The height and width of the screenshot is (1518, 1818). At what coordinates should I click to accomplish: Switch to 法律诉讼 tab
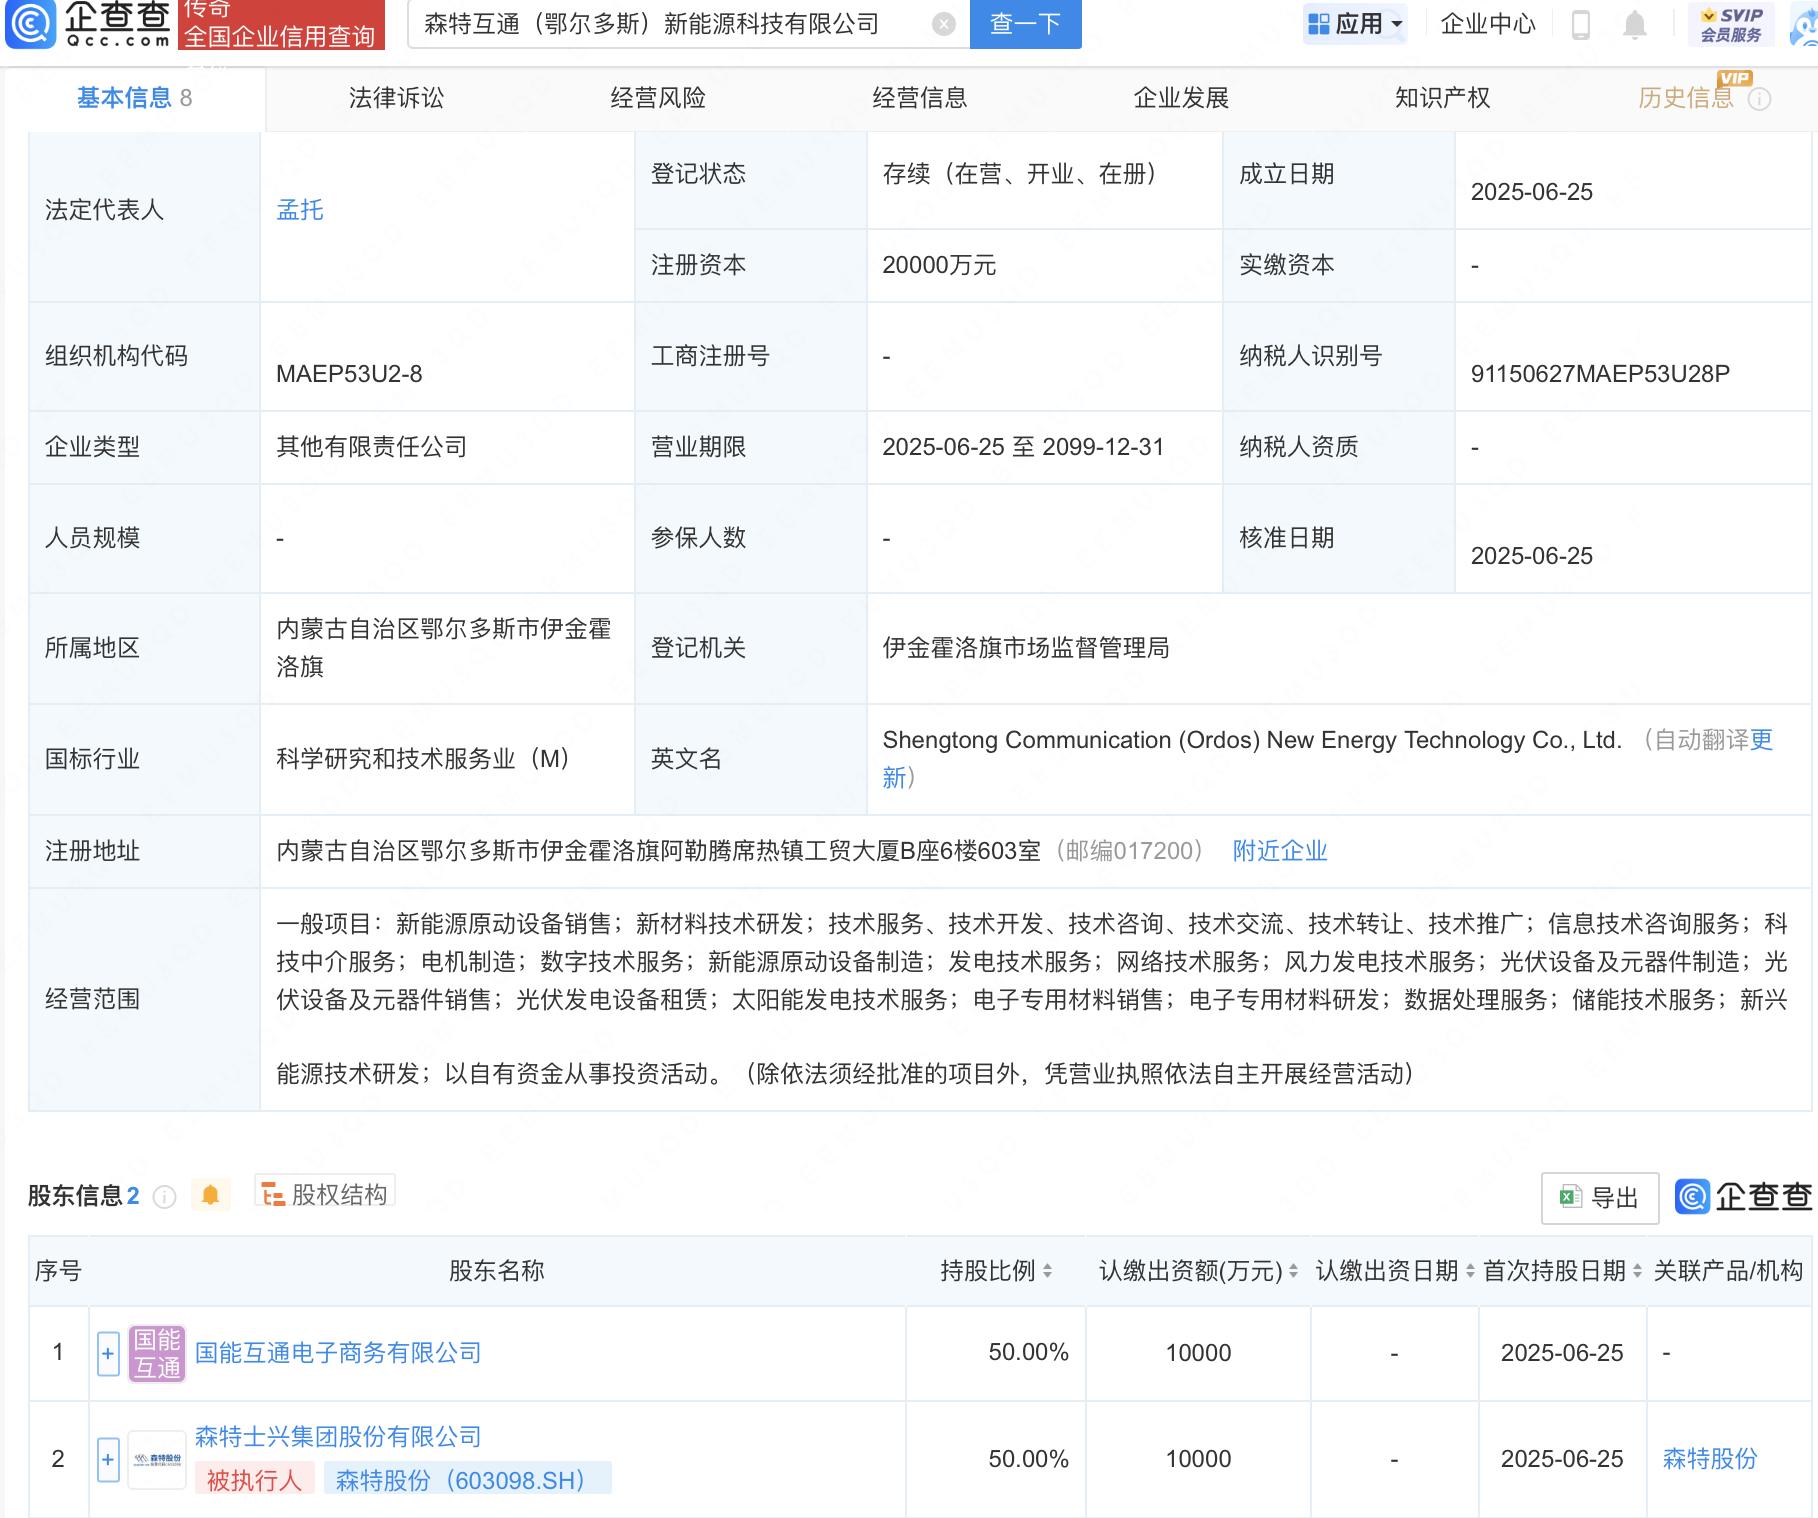(396, 98)
